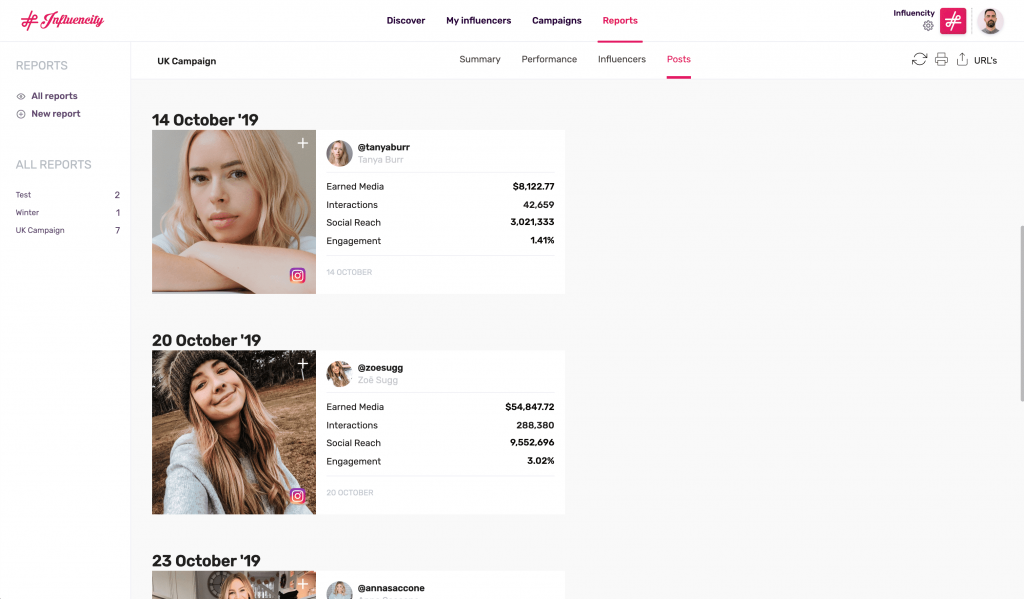Image resolution: width=1024 pixels, height=599 pixels.
Task: Click the Influencity logo
Action: point(62,20)
